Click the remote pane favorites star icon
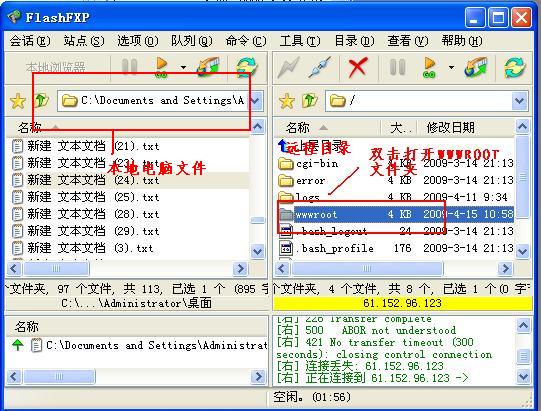The image size is (541, 411). tap(287, 101)
